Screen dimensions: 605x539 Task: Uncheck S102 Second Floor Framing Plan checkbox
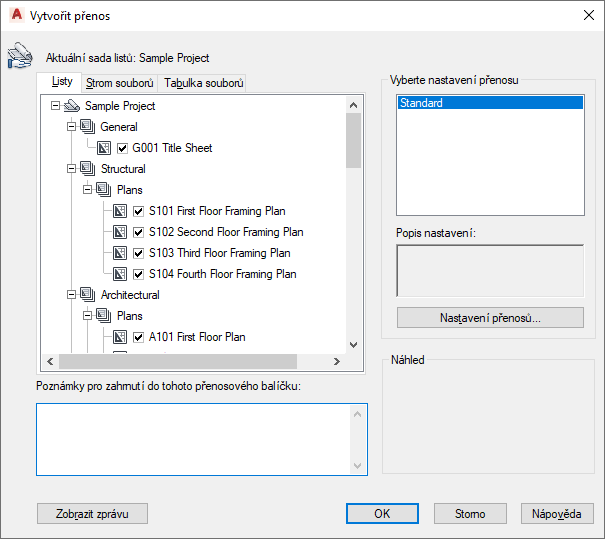pos(139,232)
